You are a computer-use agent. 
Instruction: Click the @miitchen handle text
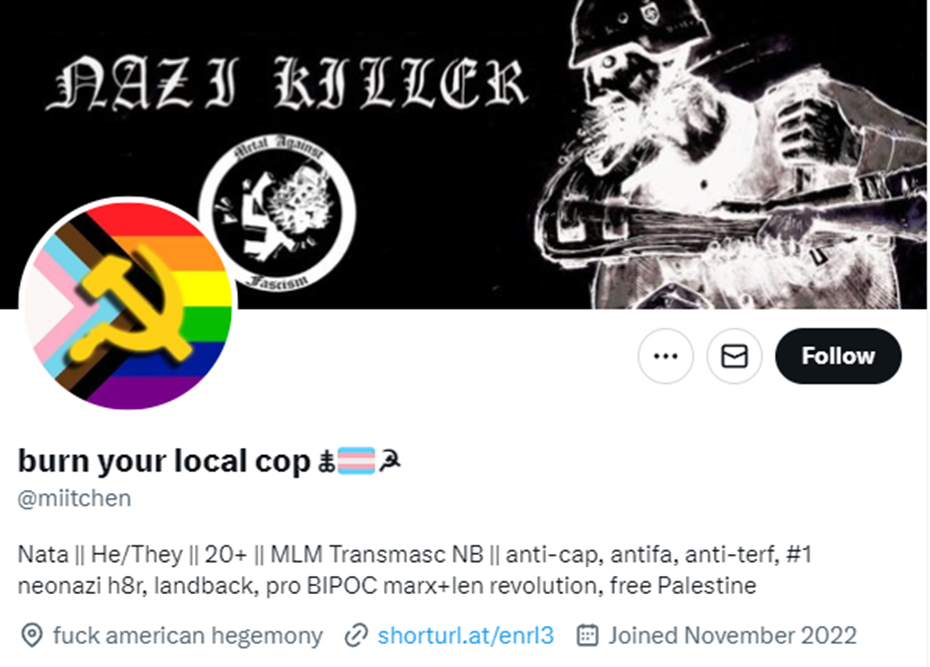click(x=74, y=499)
